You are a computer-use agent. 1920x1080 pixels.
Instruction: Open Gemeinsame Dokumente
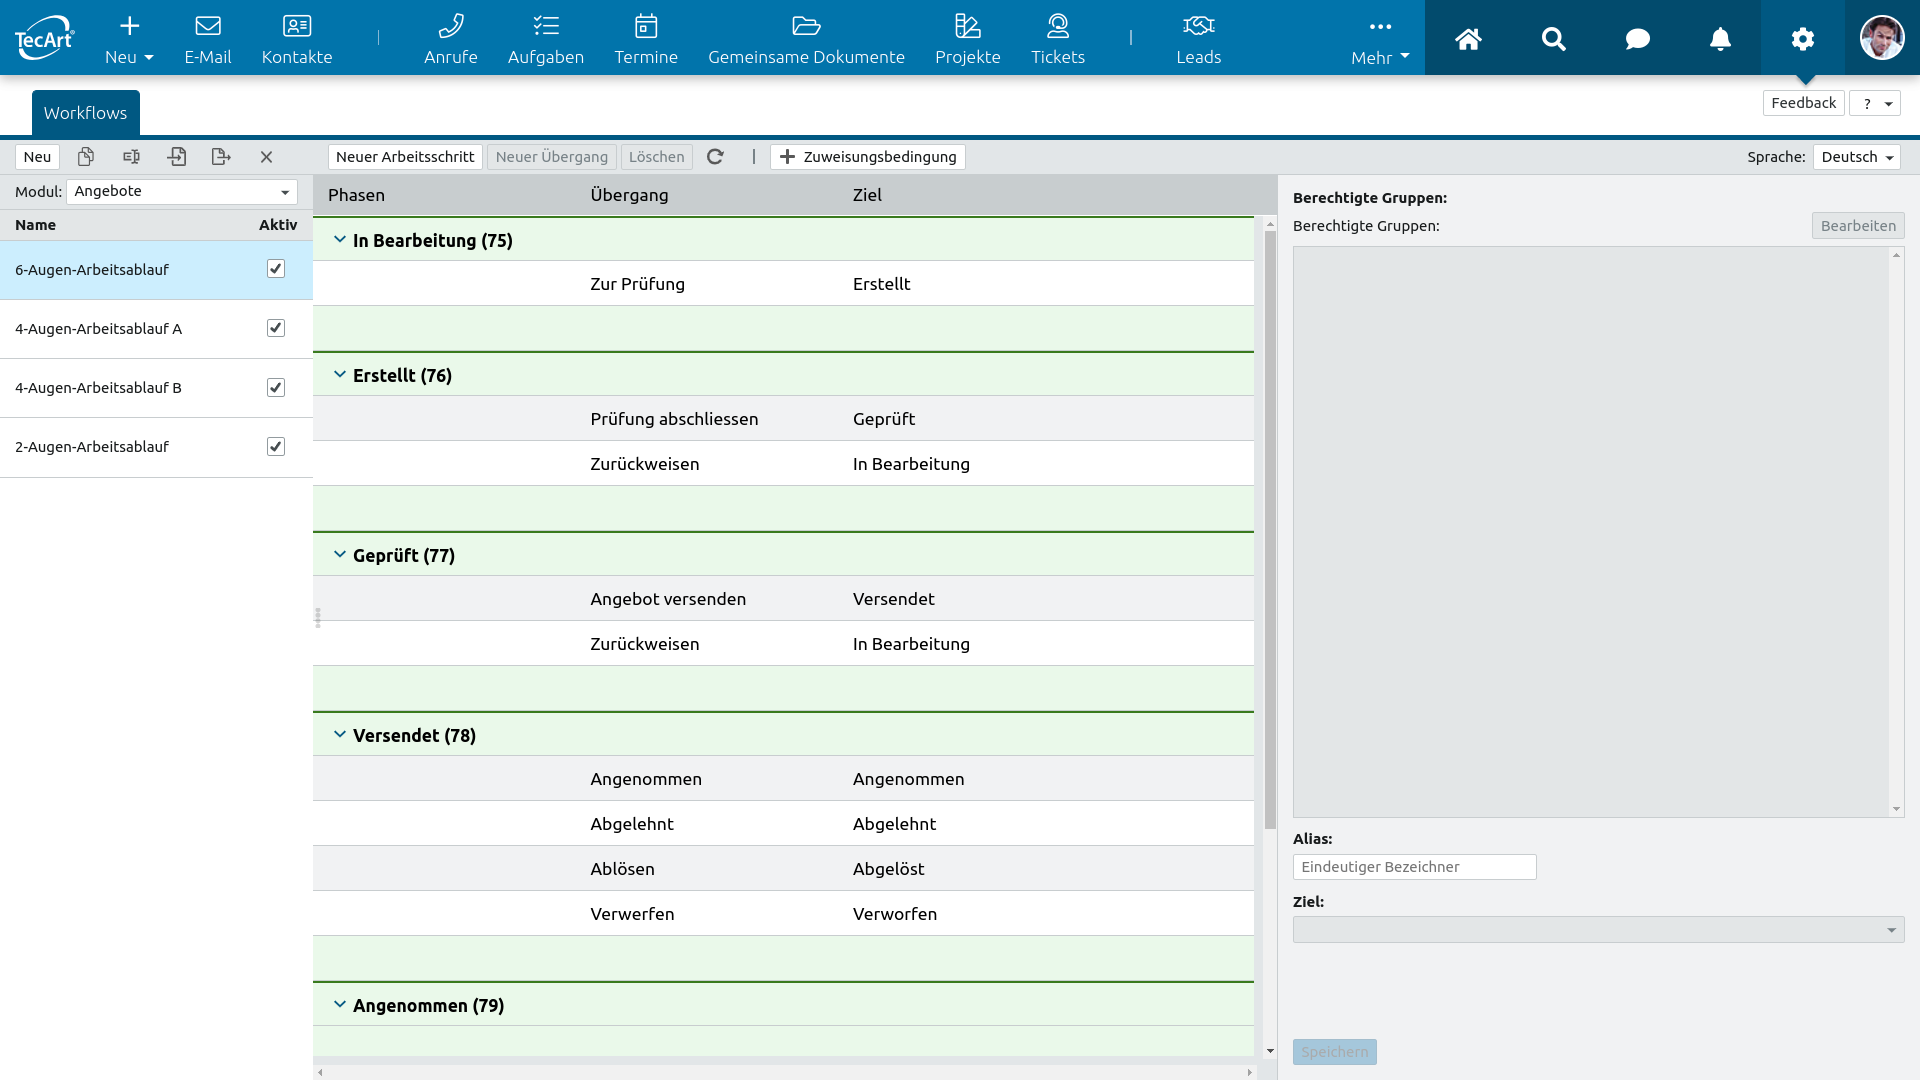click(x=806, y=38)
